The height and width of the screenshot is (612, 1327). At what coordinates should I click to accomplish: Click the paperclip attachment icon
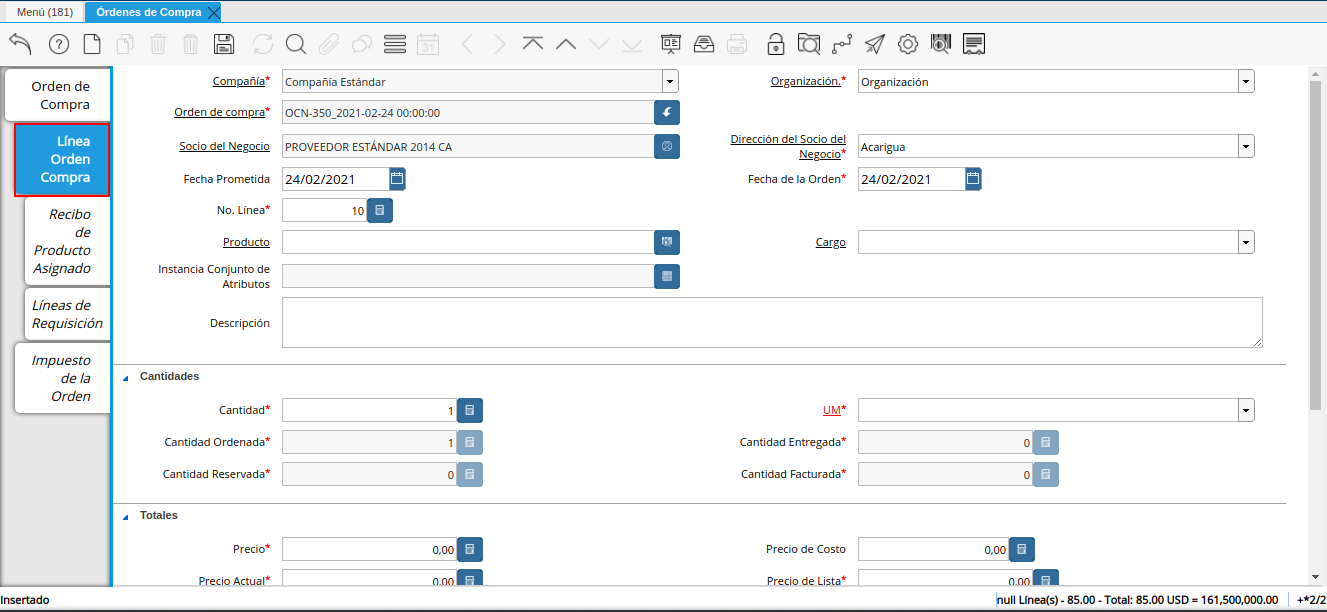(x=329, y=44)
